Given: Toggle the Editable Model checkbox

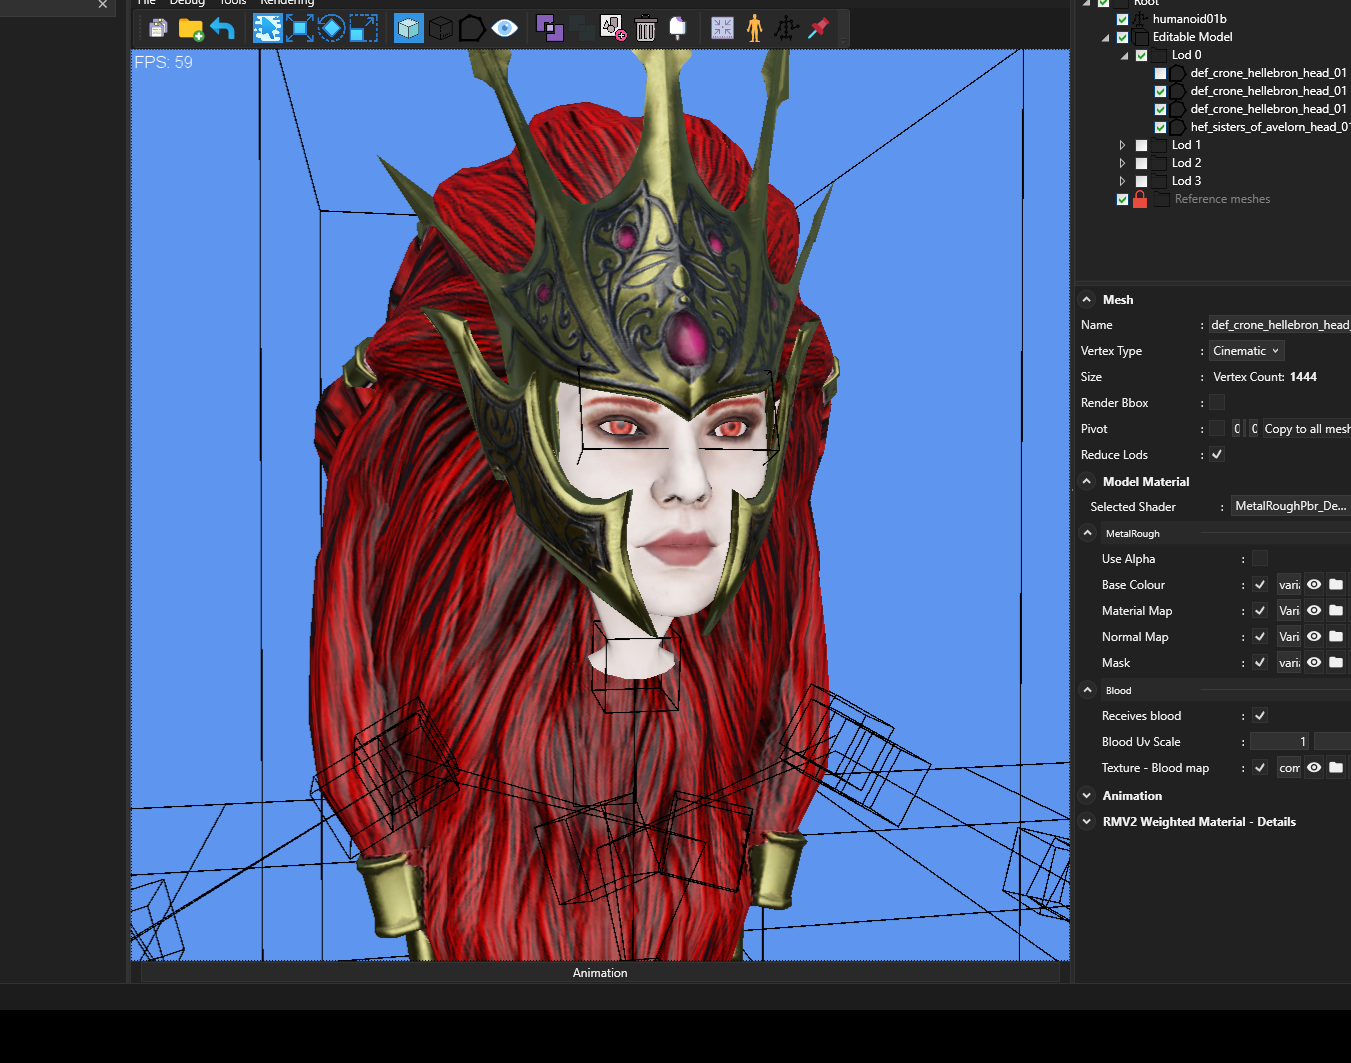Looking at the screenshot, I should point(1122,37).
